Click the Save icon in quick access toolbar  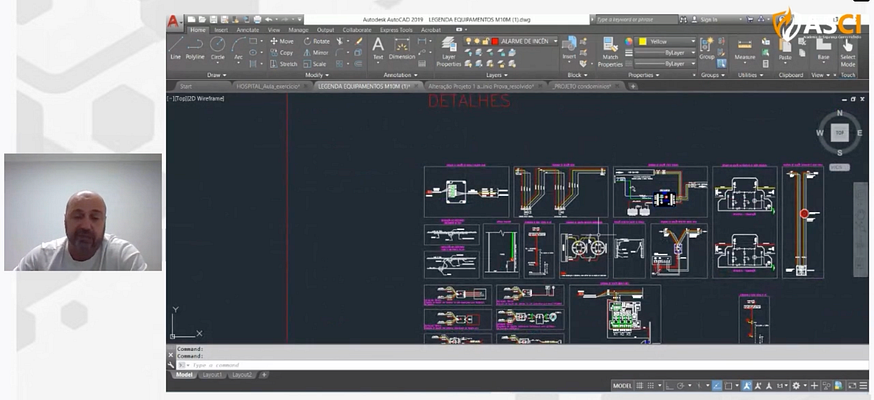click(213, 19)
